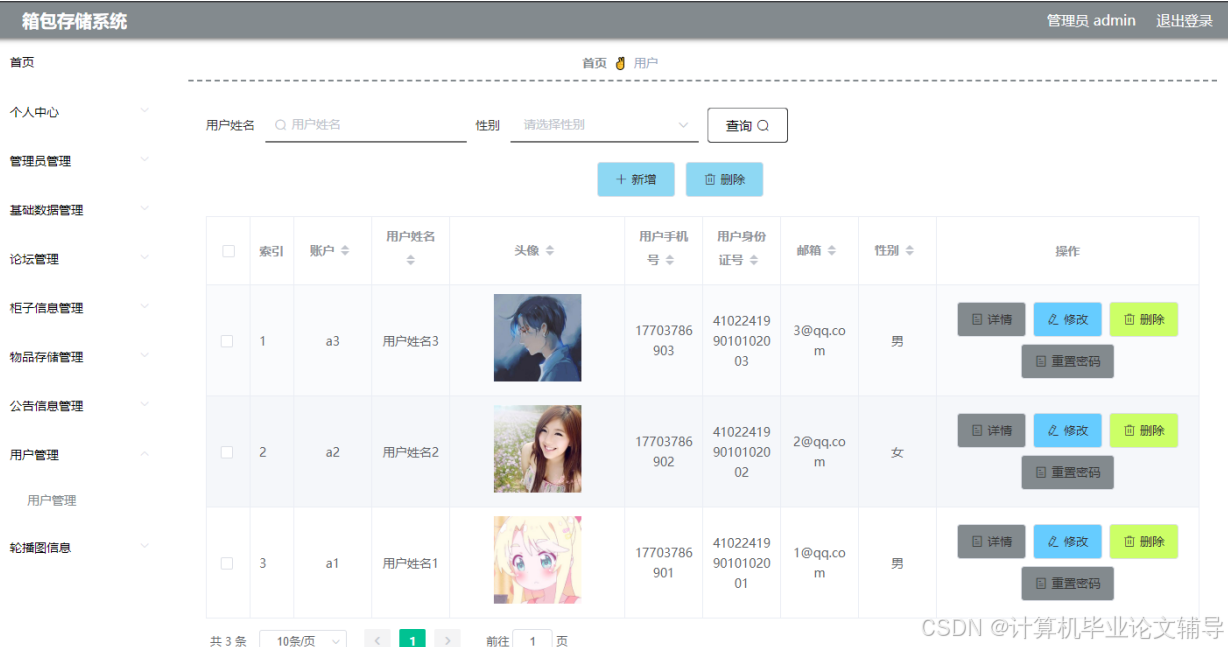Click sort arrows under 用户姓名 column header
Viewport: 1228px width, 647px height.
[410, 260]
